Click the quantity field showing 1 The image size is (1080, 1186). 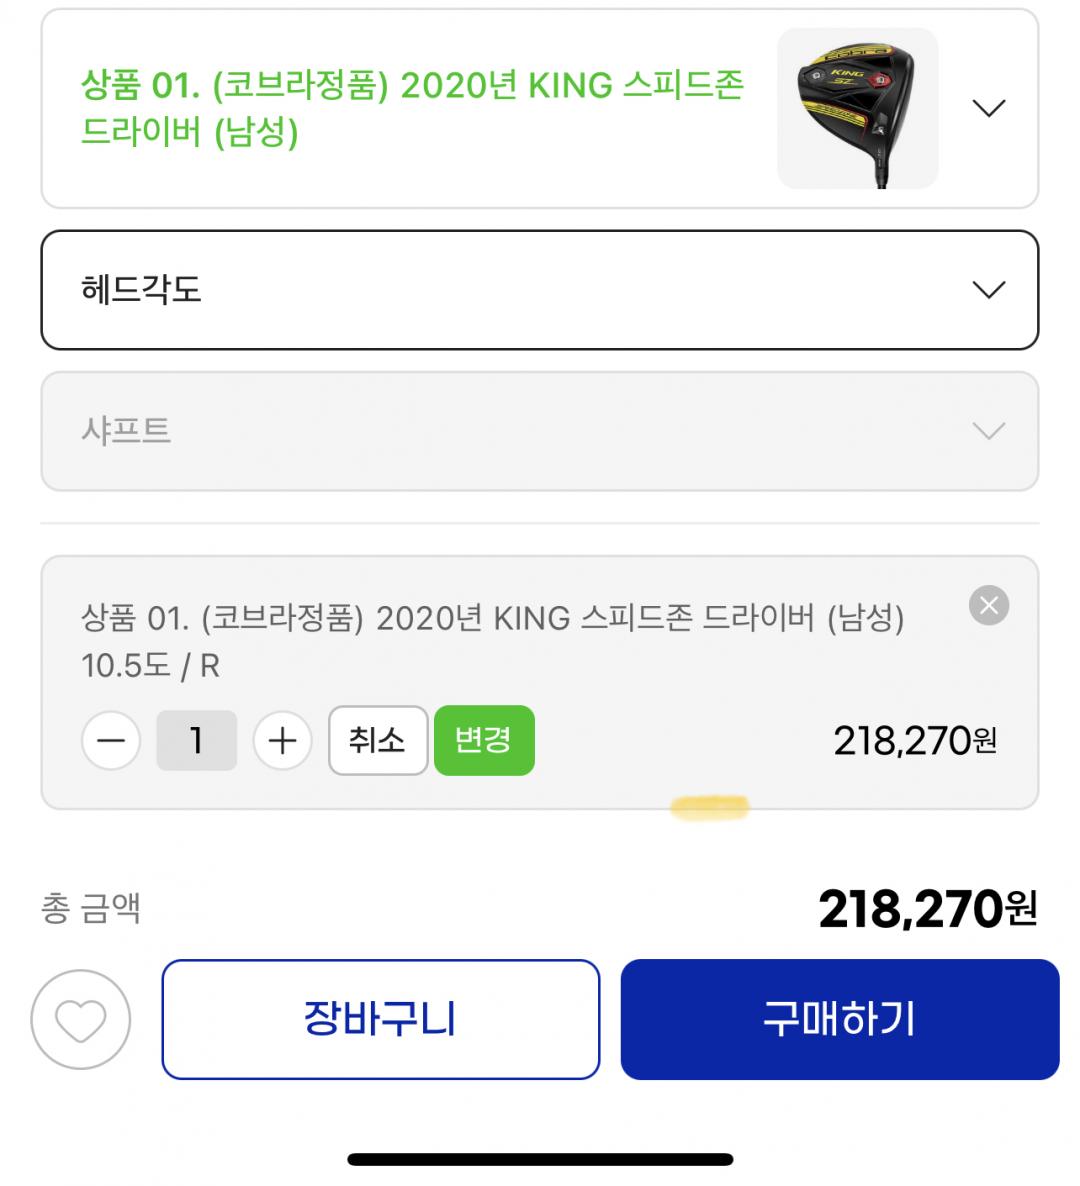[197, 741]
